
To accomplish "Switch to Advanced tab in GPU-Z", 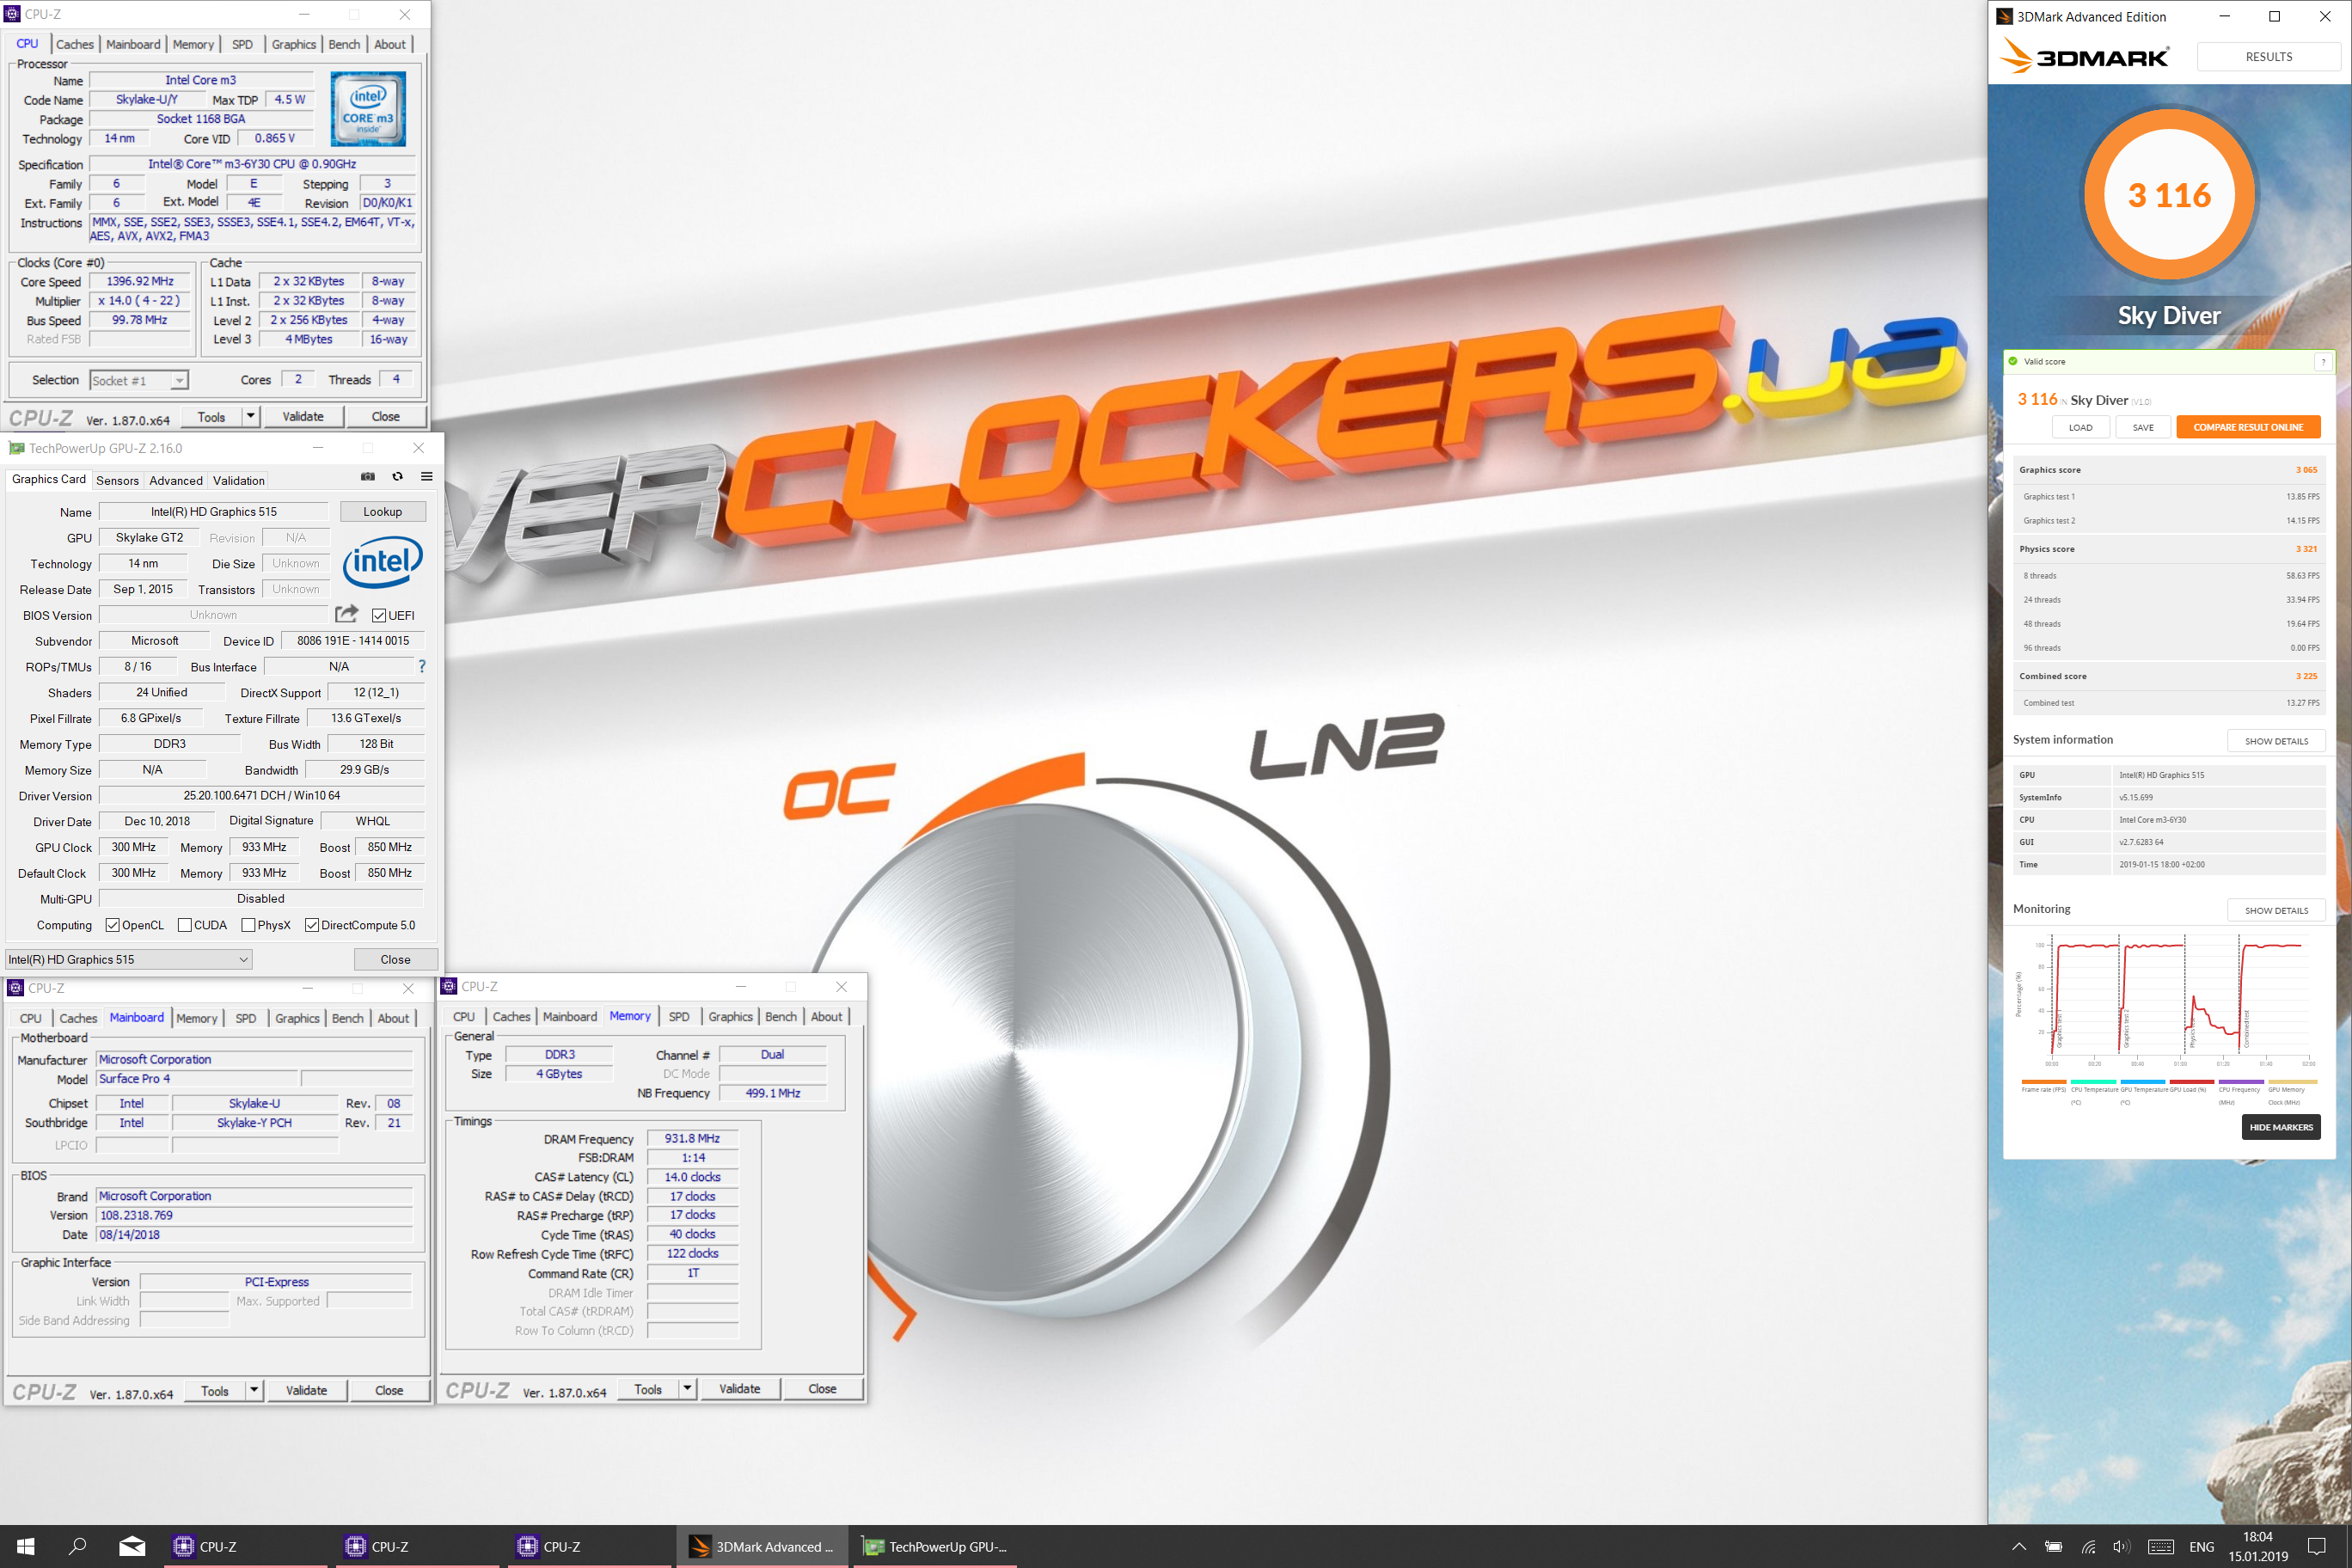I will pyautogui.click(x=176, y=480).
